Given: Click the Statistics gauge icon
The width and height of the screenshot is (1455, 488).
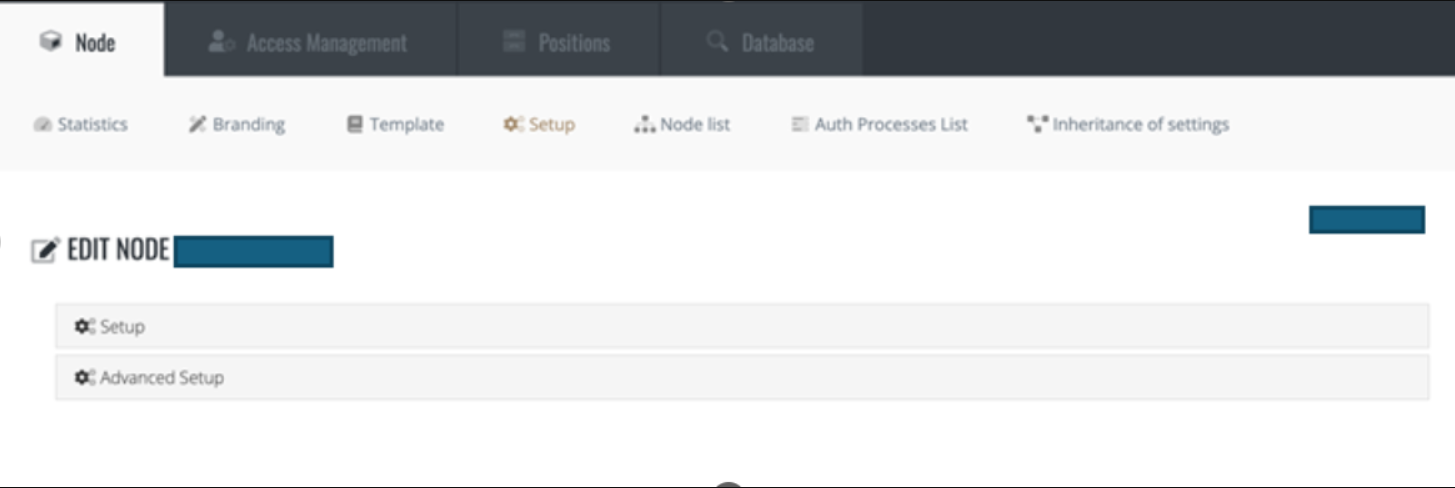Looking at the screenshot, I should [x=43, y=125].
